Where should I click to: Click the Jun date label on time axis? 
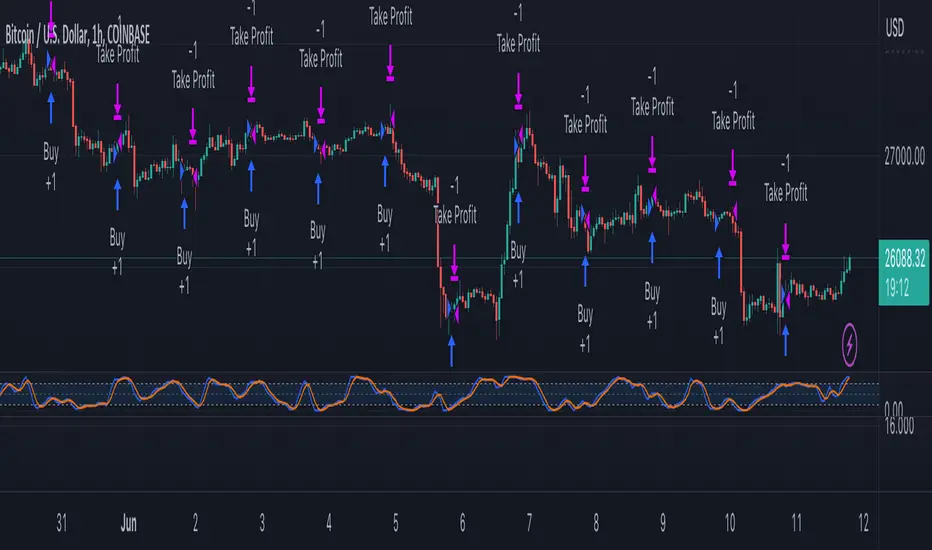pos(128,523)
